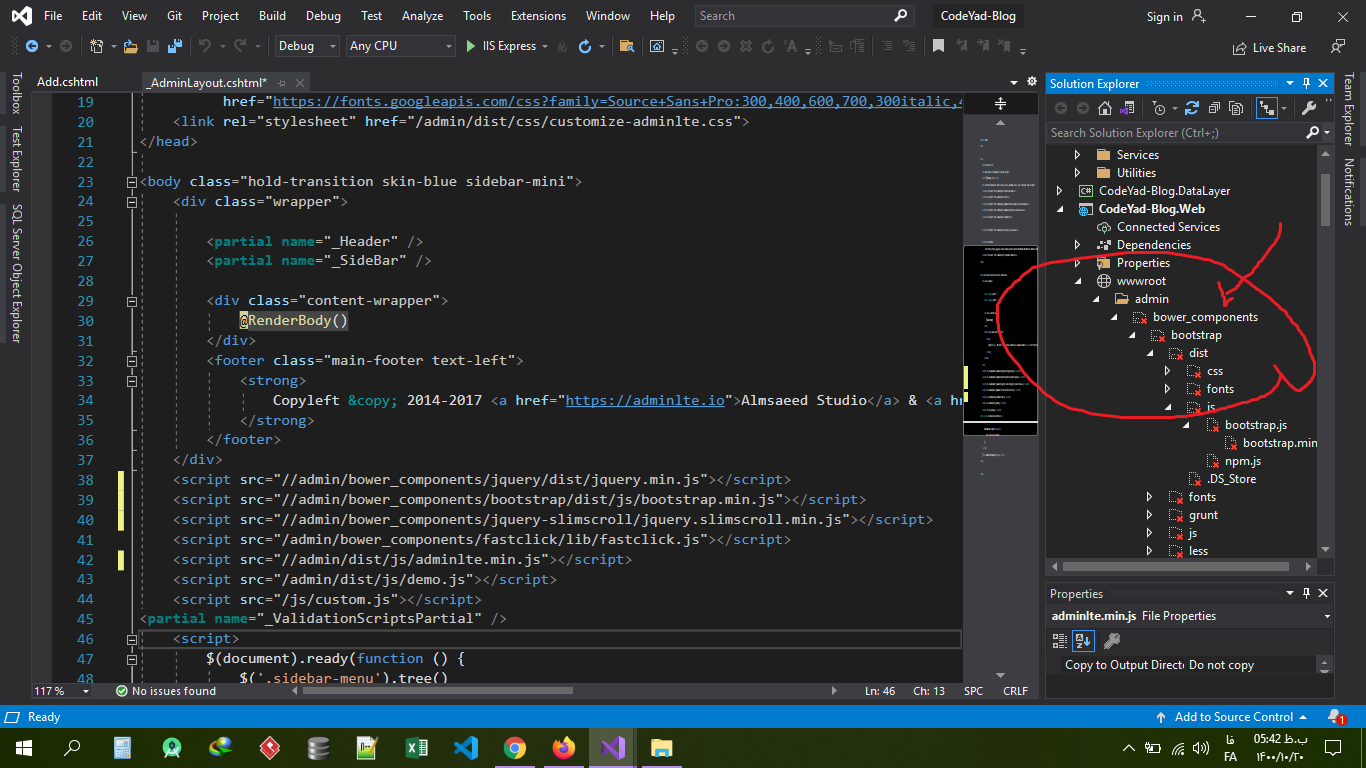Select the bootstrap.js file
The image size is (1366, 768).
(1255, 425)
